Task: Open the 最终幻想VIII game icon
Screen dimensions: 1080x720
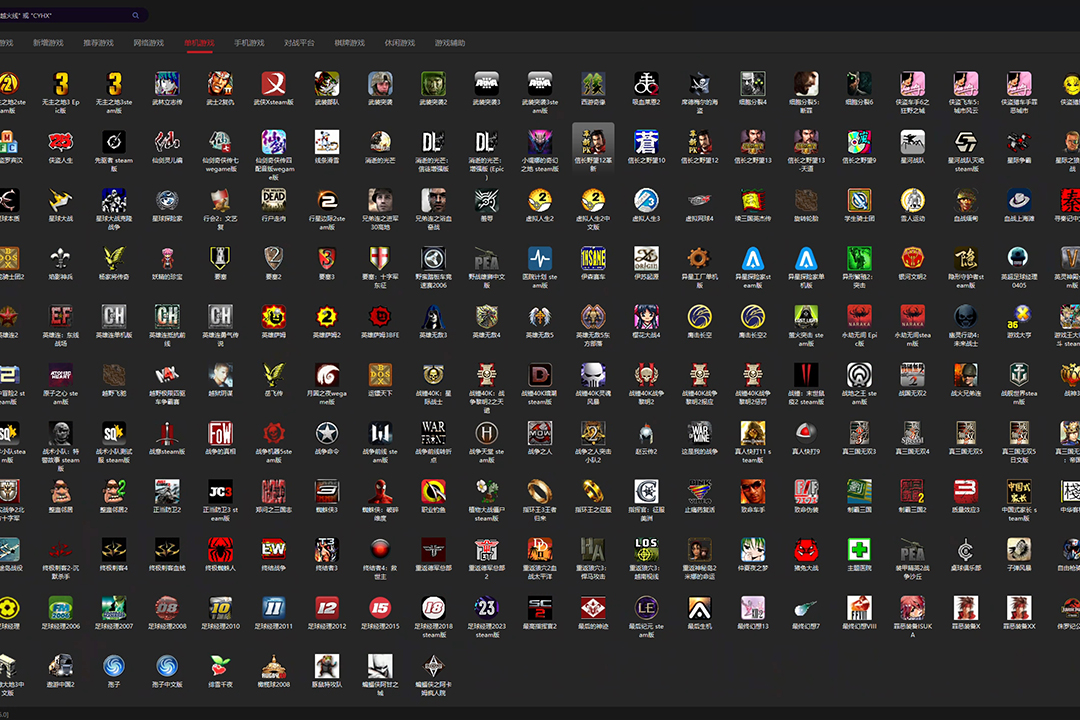Action: 859,608
